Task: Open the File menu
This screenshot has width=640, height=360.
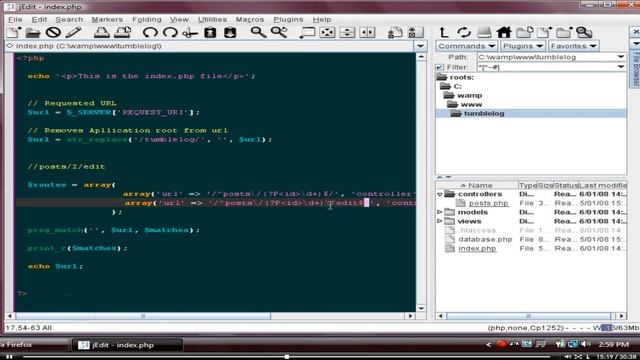Action: (x=15, y=19)
